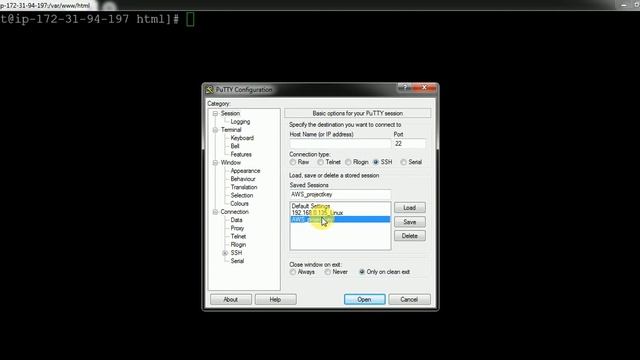Click the title bar help question mark
Viewport: 640px width, 360px height.
405,87
